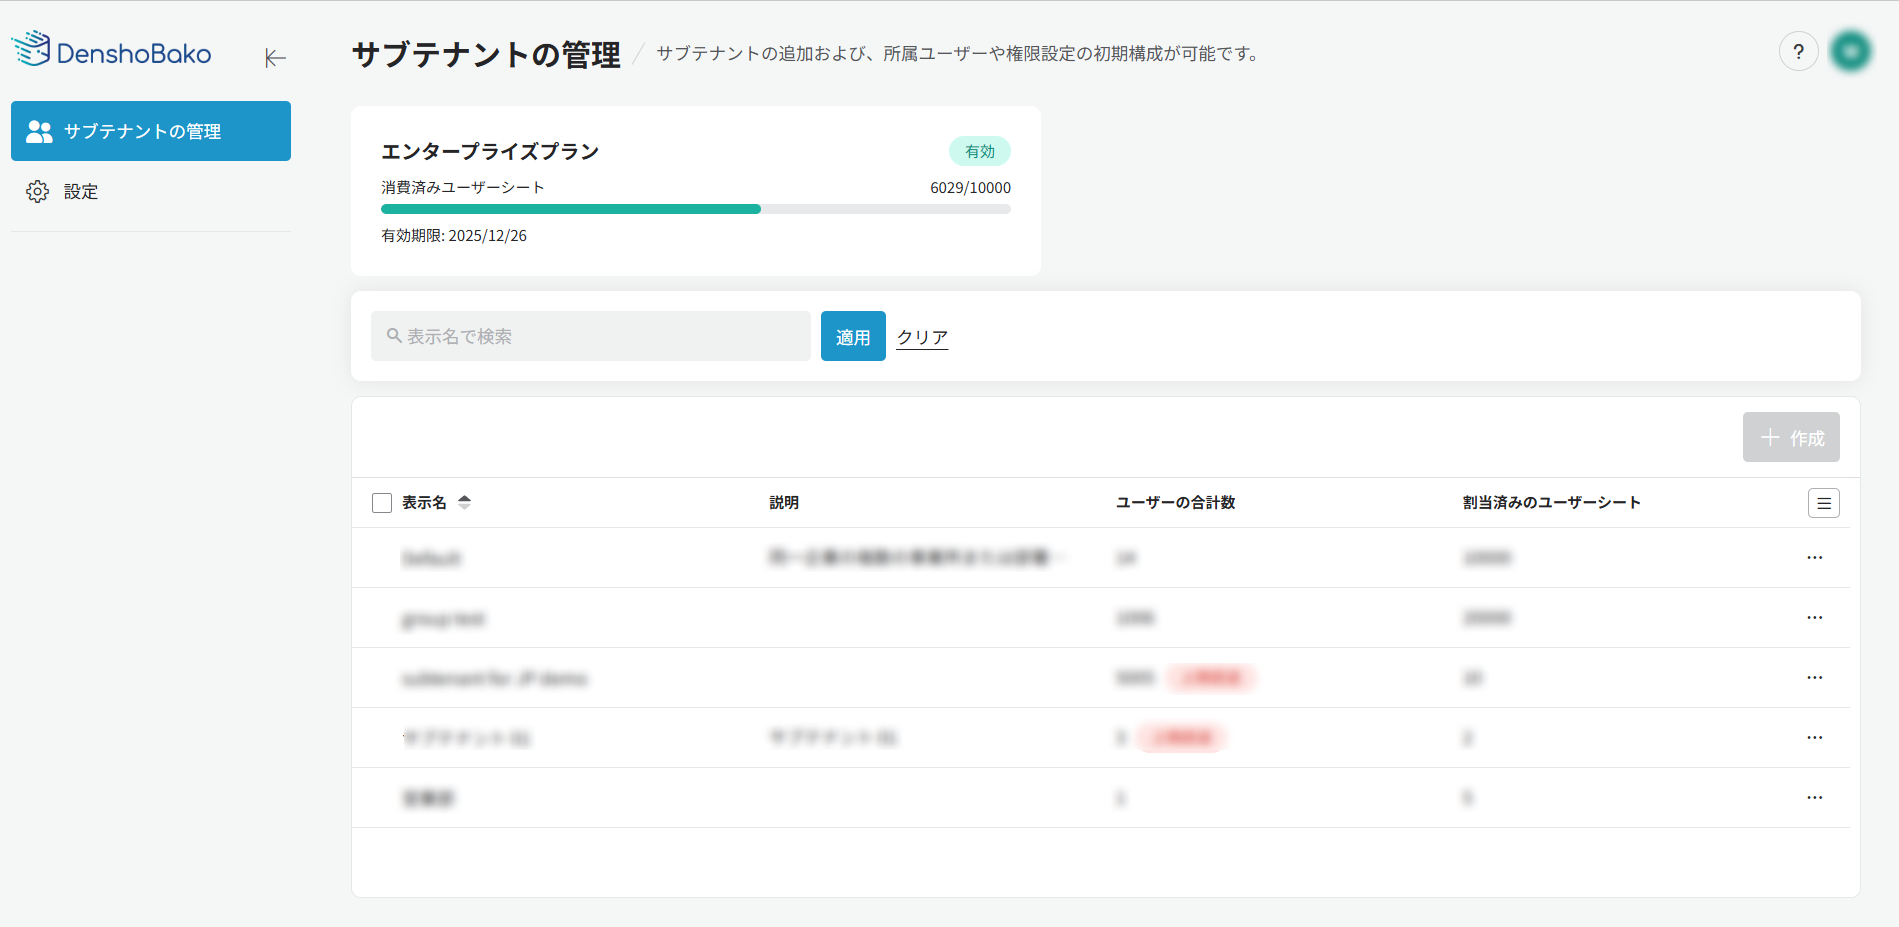The image size is (1899, 927).
Task: Focus the 表示名で検索 search field
Action: coord(591,336)
